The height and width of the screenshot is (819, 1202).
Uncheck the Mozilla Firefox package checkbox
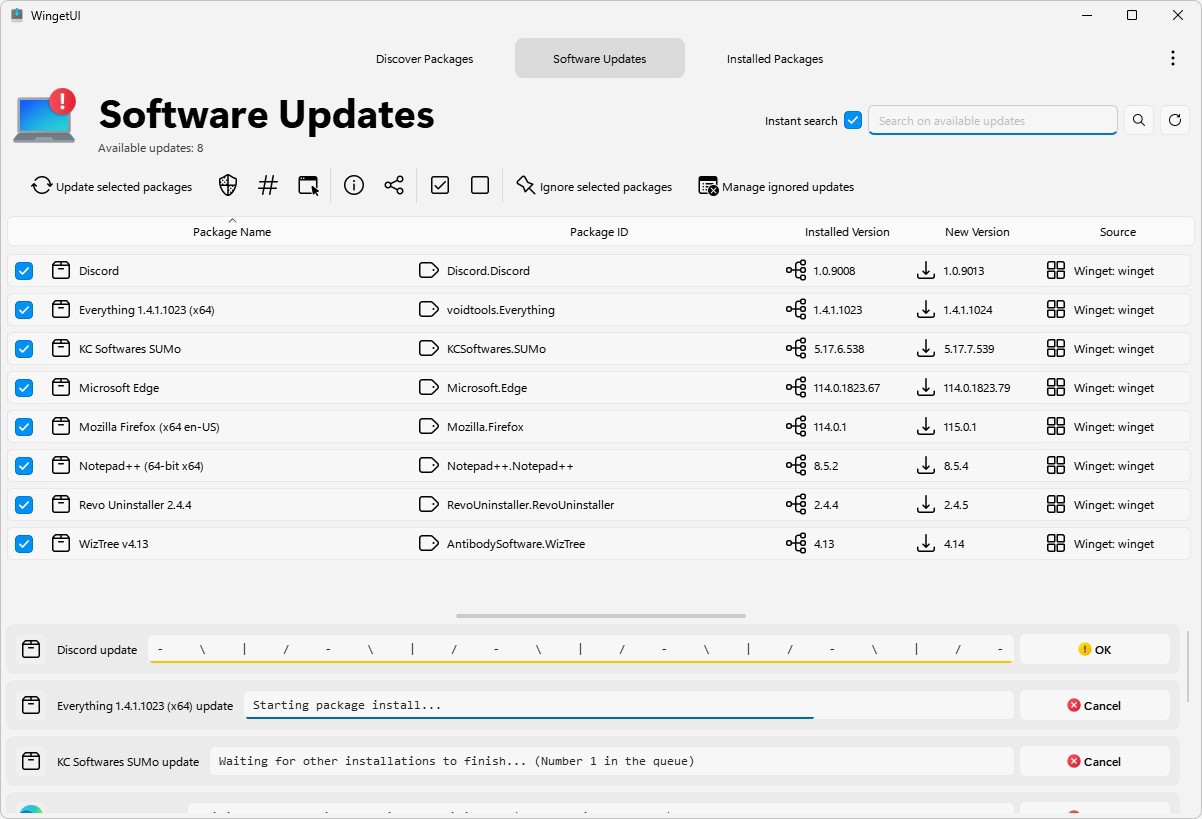click(24, 427)
